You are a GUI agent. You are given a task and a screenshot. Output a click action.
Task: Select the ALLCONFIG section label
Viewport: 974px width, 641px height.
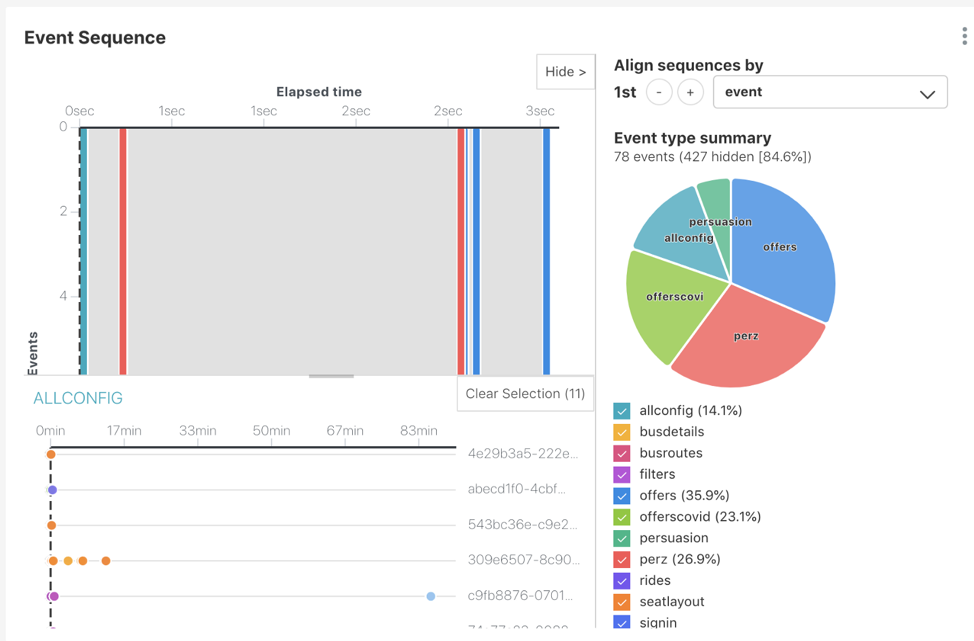point(78,396)
